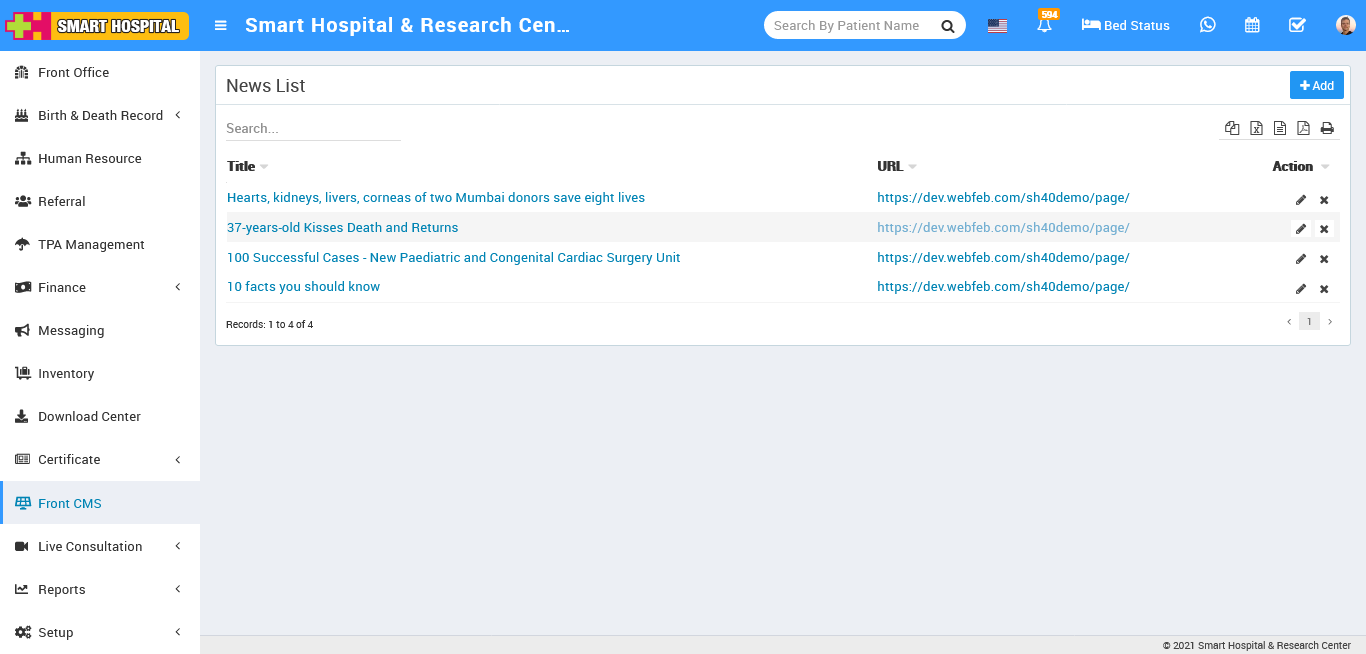Screen dimensions: 1366x654
Task: Edit the '10 facts you should know' news
Action: click(1300, 289)
